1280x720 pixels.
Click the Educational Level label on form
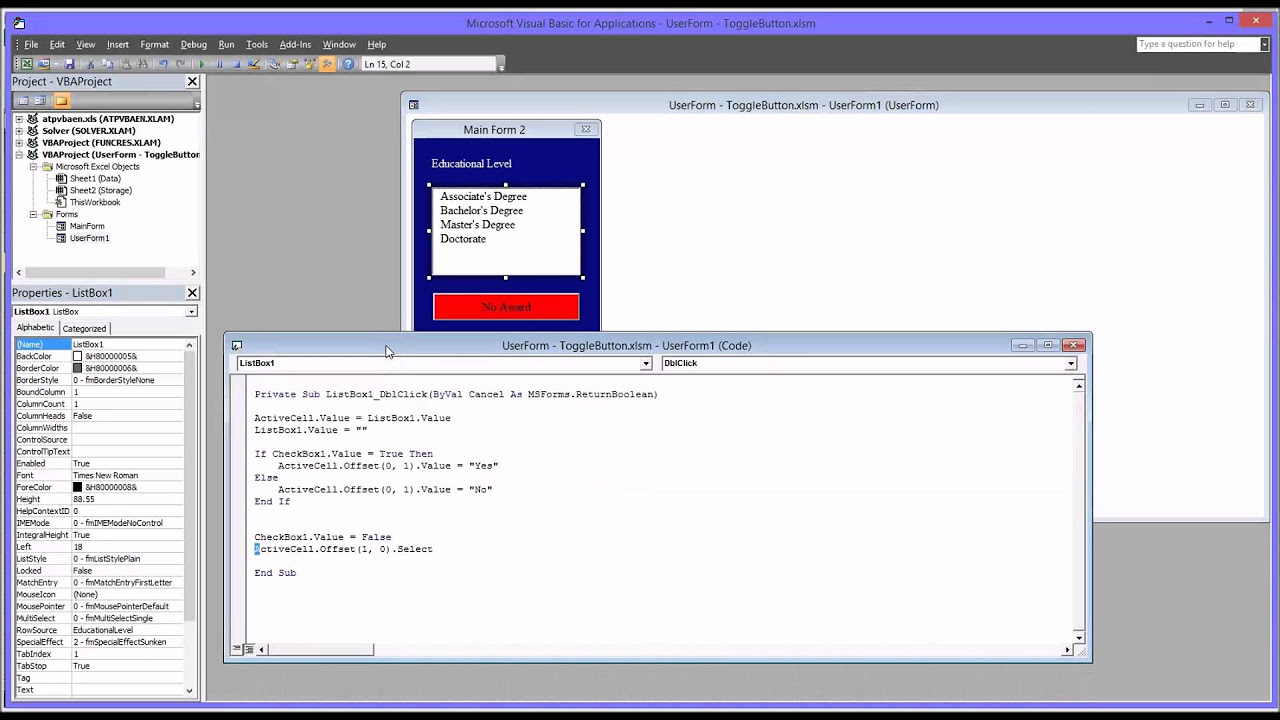[x=471, y=163]
